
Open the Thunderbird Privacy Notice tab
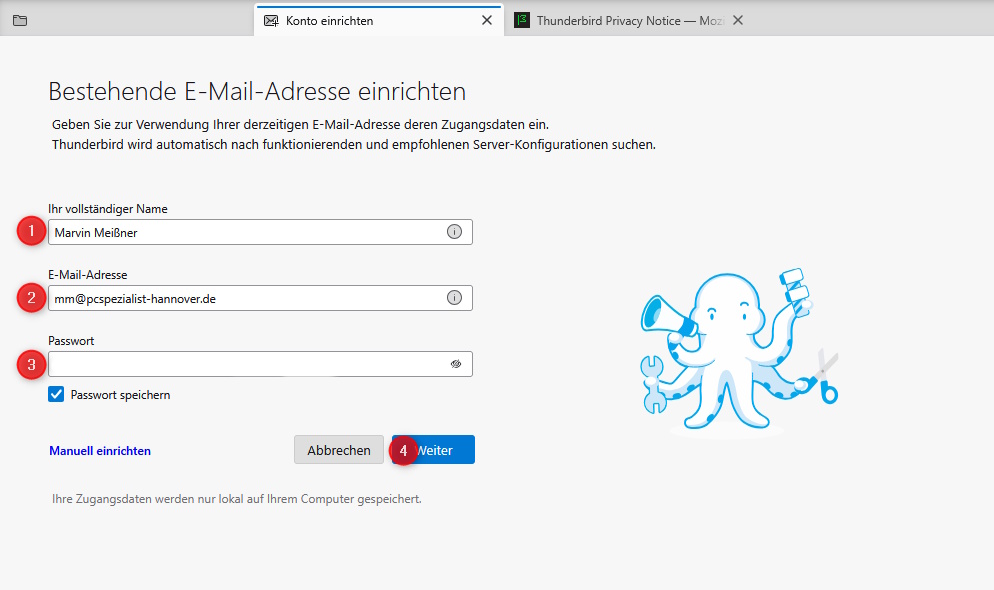click(x=621, y=20)
